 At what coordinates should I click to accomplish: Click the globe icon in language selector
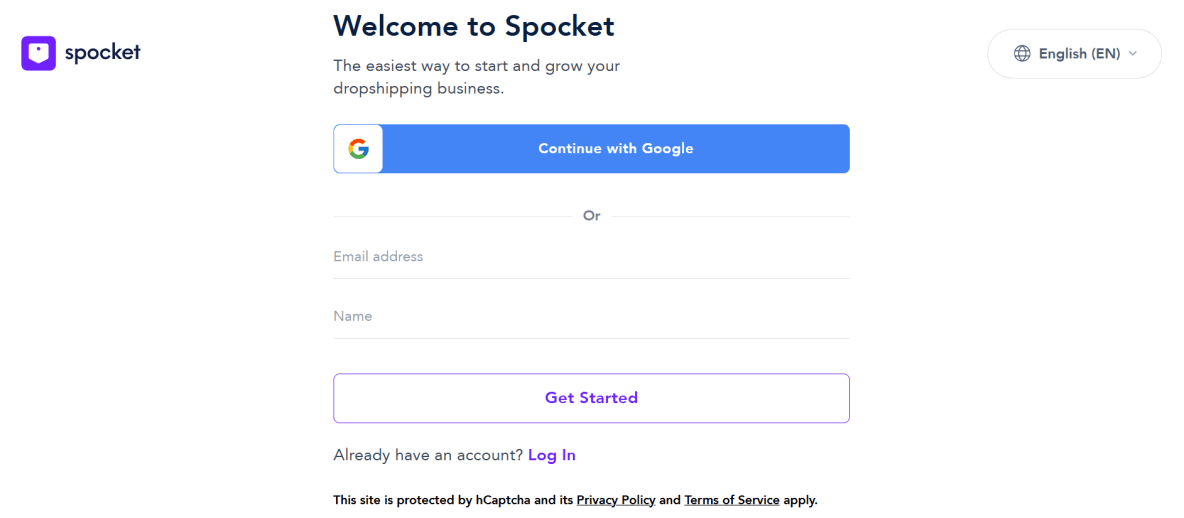1022,54
